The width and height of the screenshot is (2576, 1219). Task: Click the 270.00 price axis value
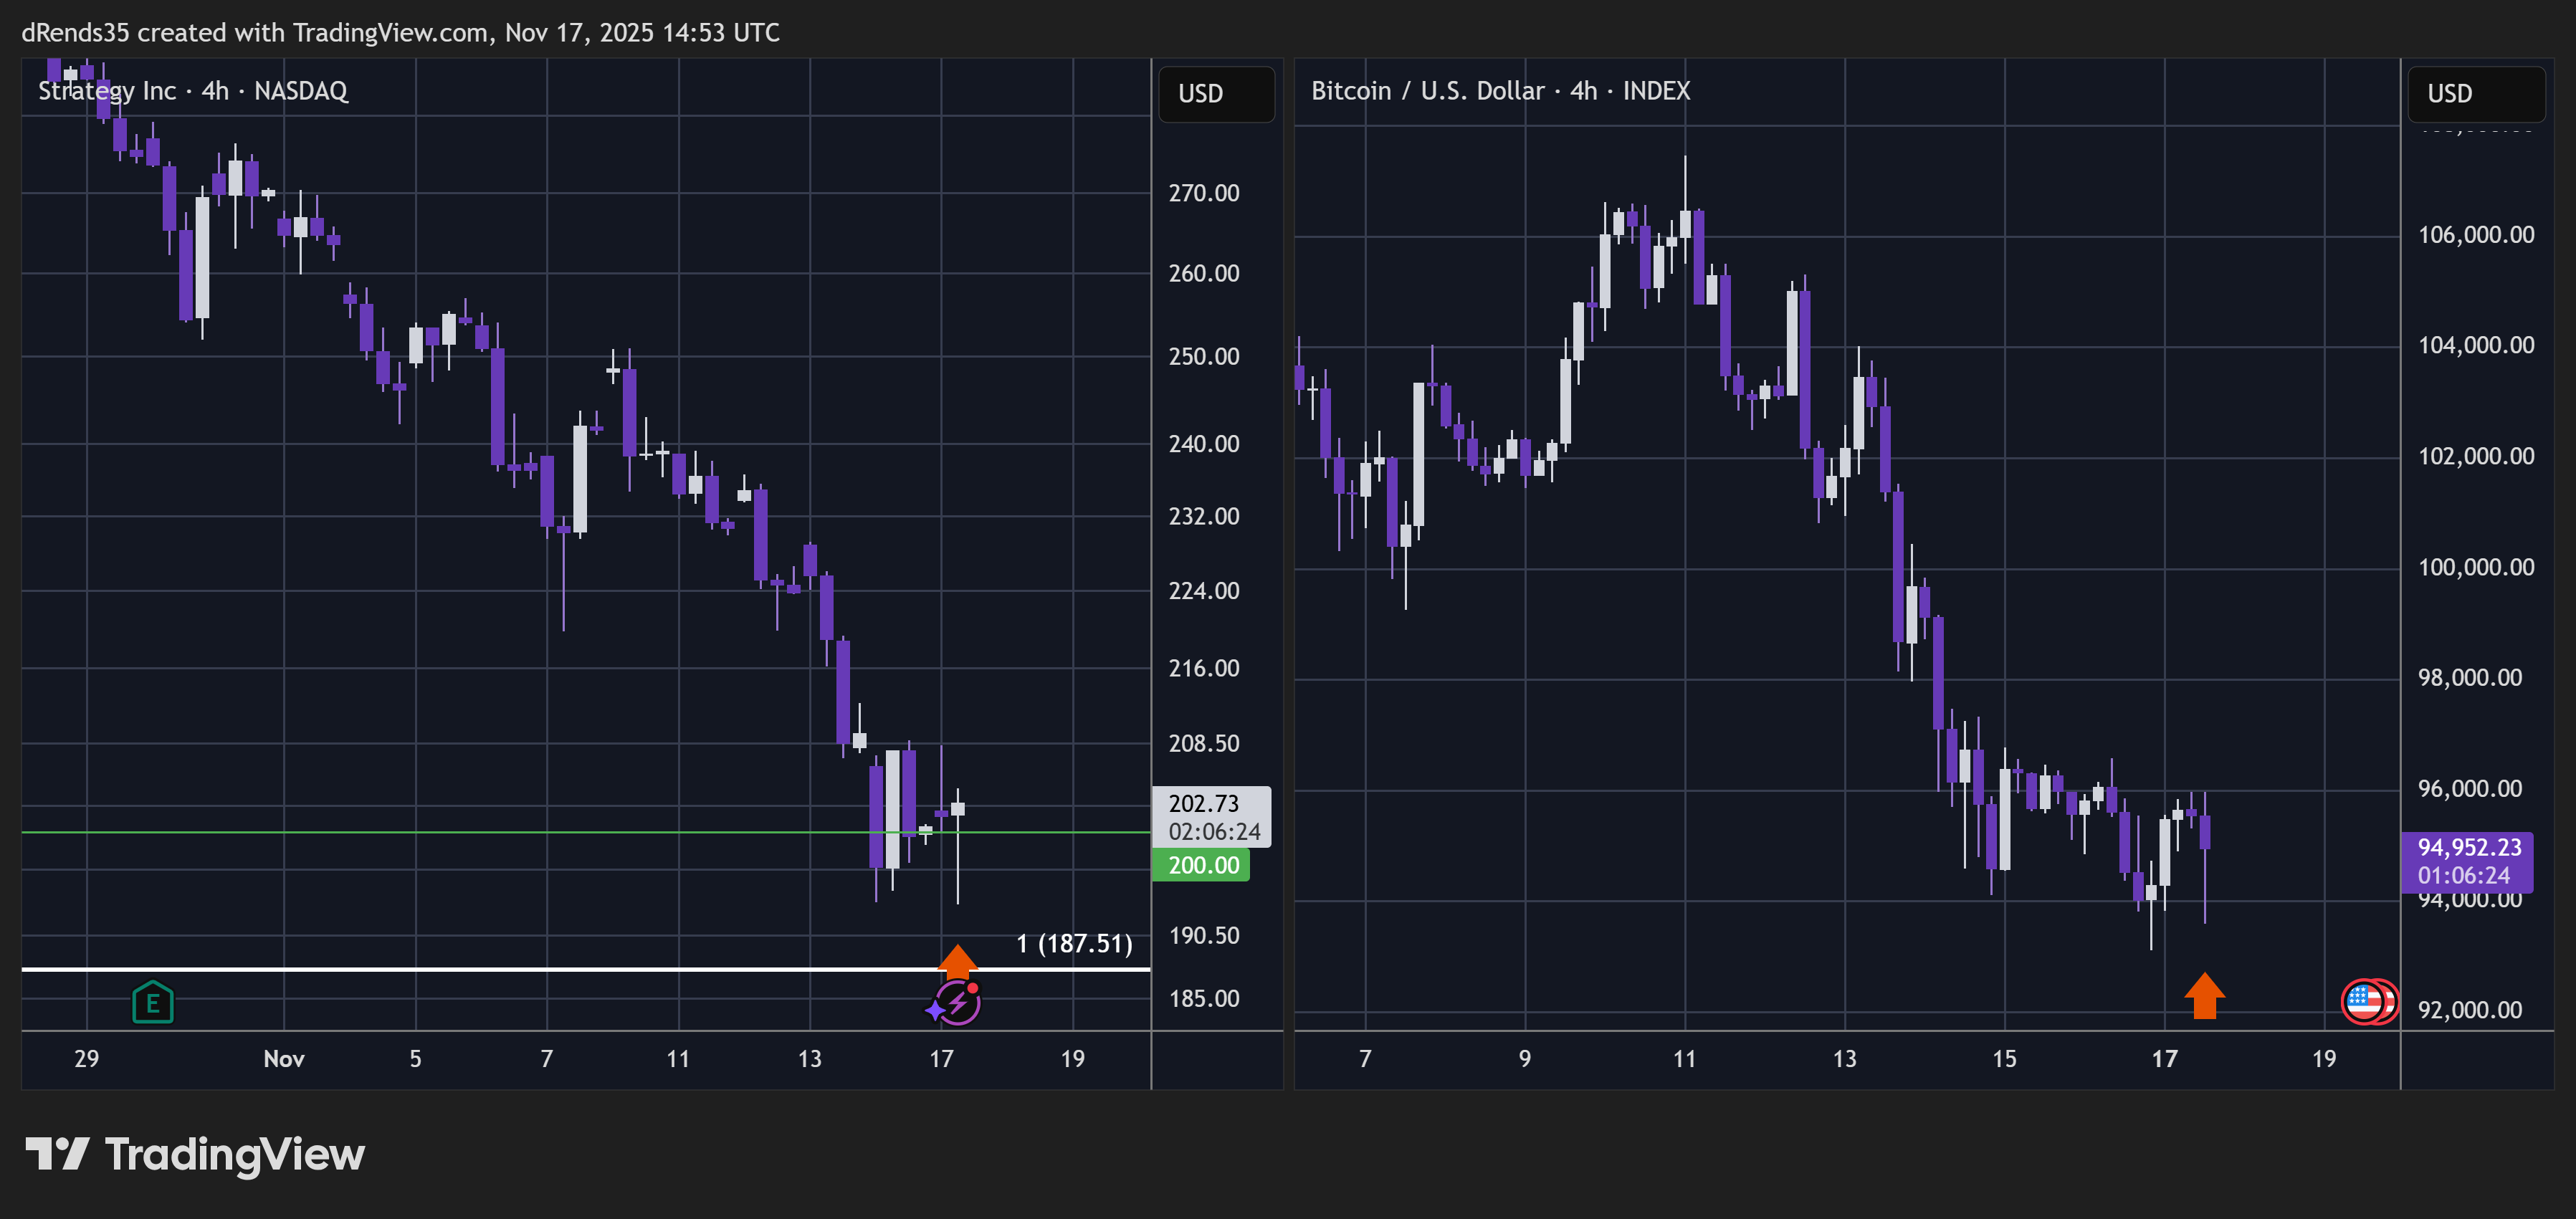click(x=1204, y=193)
